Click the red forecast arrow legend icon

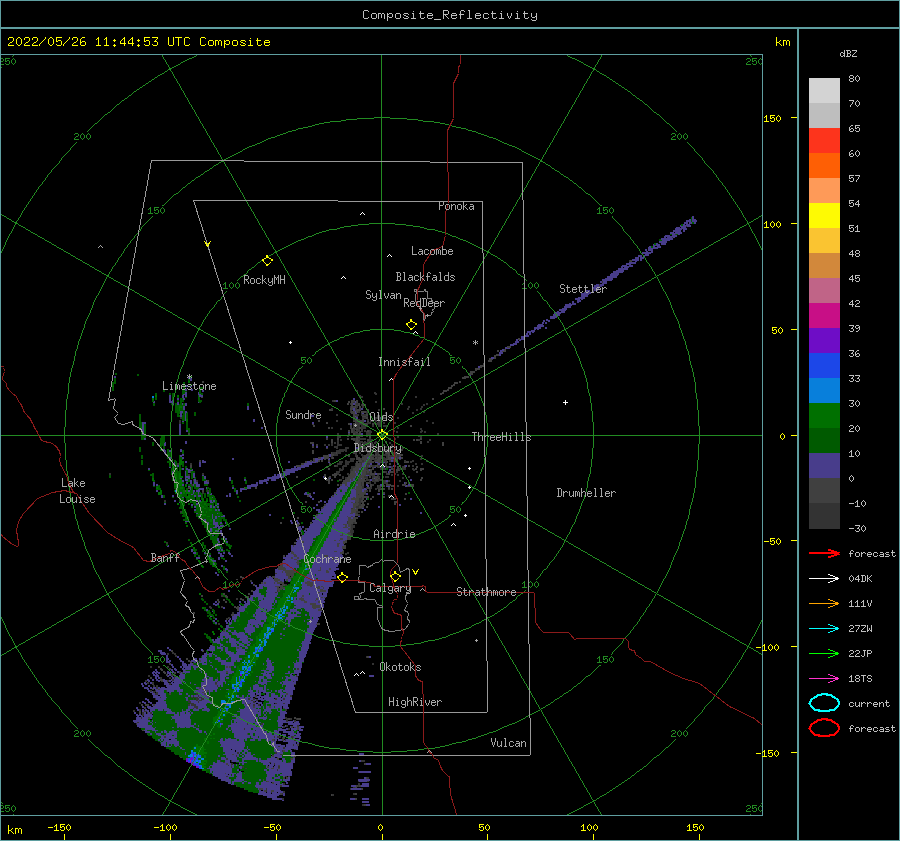[x=824, y=553]
